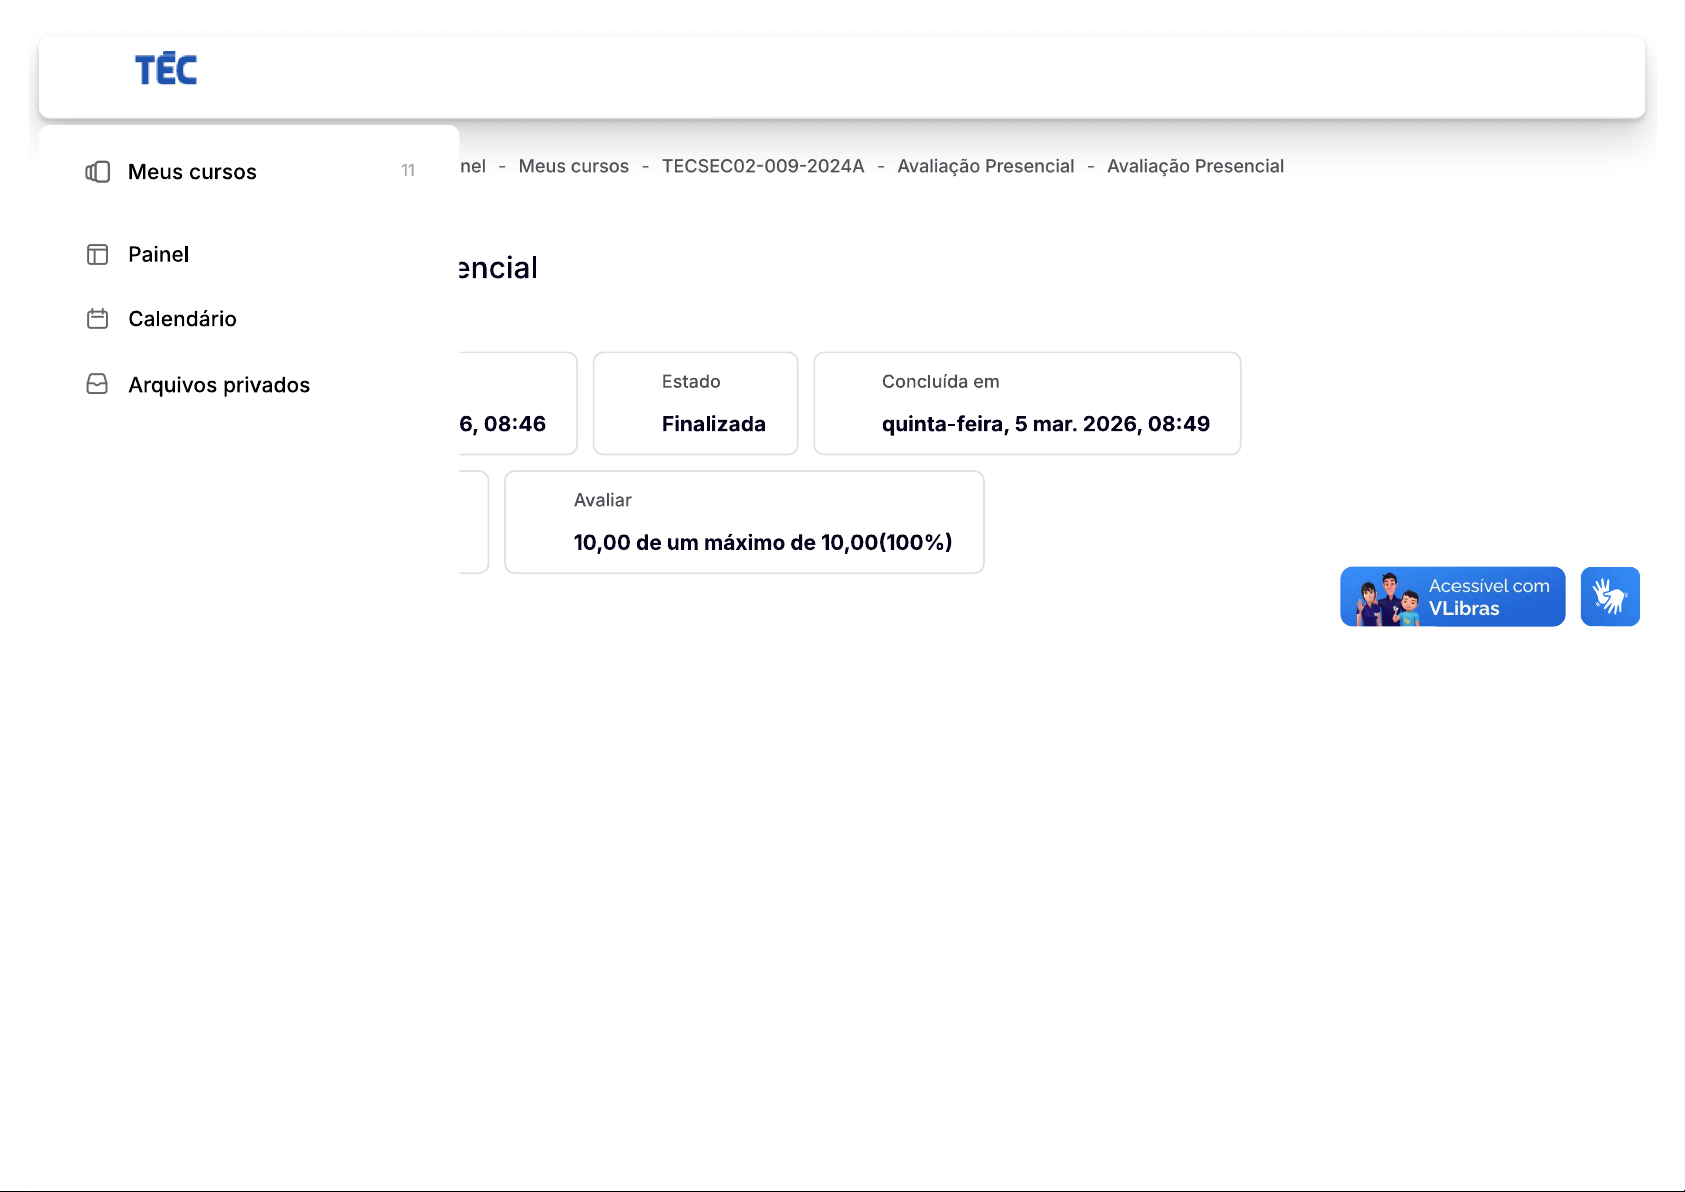Click the Acessível com VLibras text

pyautogui.click(x=1488, y=597)
